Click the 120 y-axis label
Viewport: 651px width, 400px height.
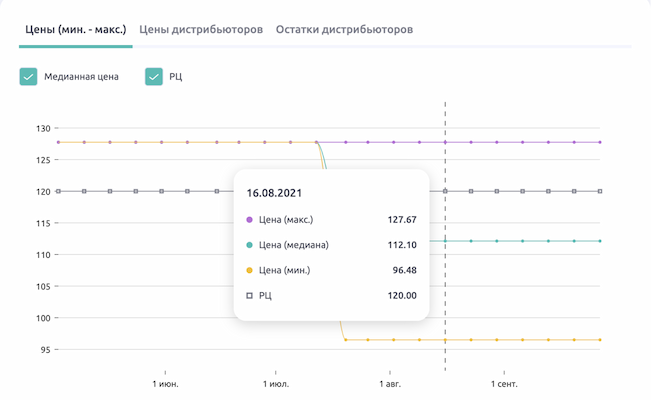pyautogui.click(x=43, y=191)
